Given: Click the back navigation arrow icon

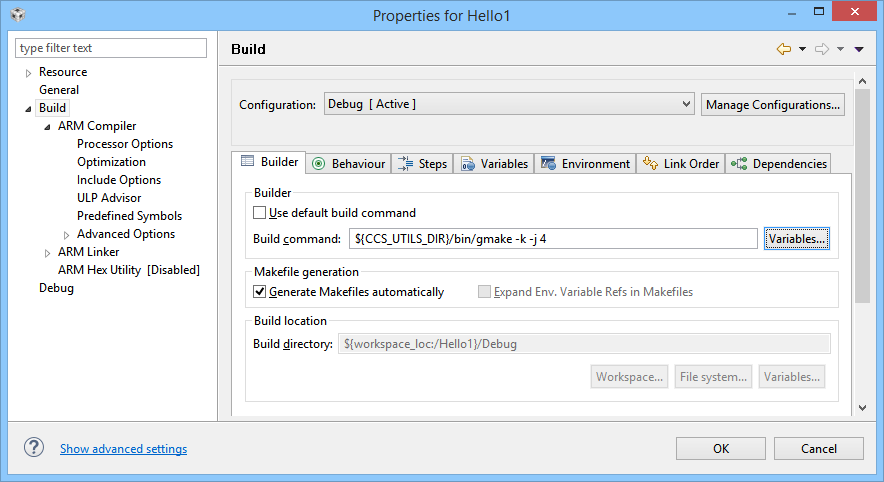Looking at the screenshot, I should click(x=783, y=49).
